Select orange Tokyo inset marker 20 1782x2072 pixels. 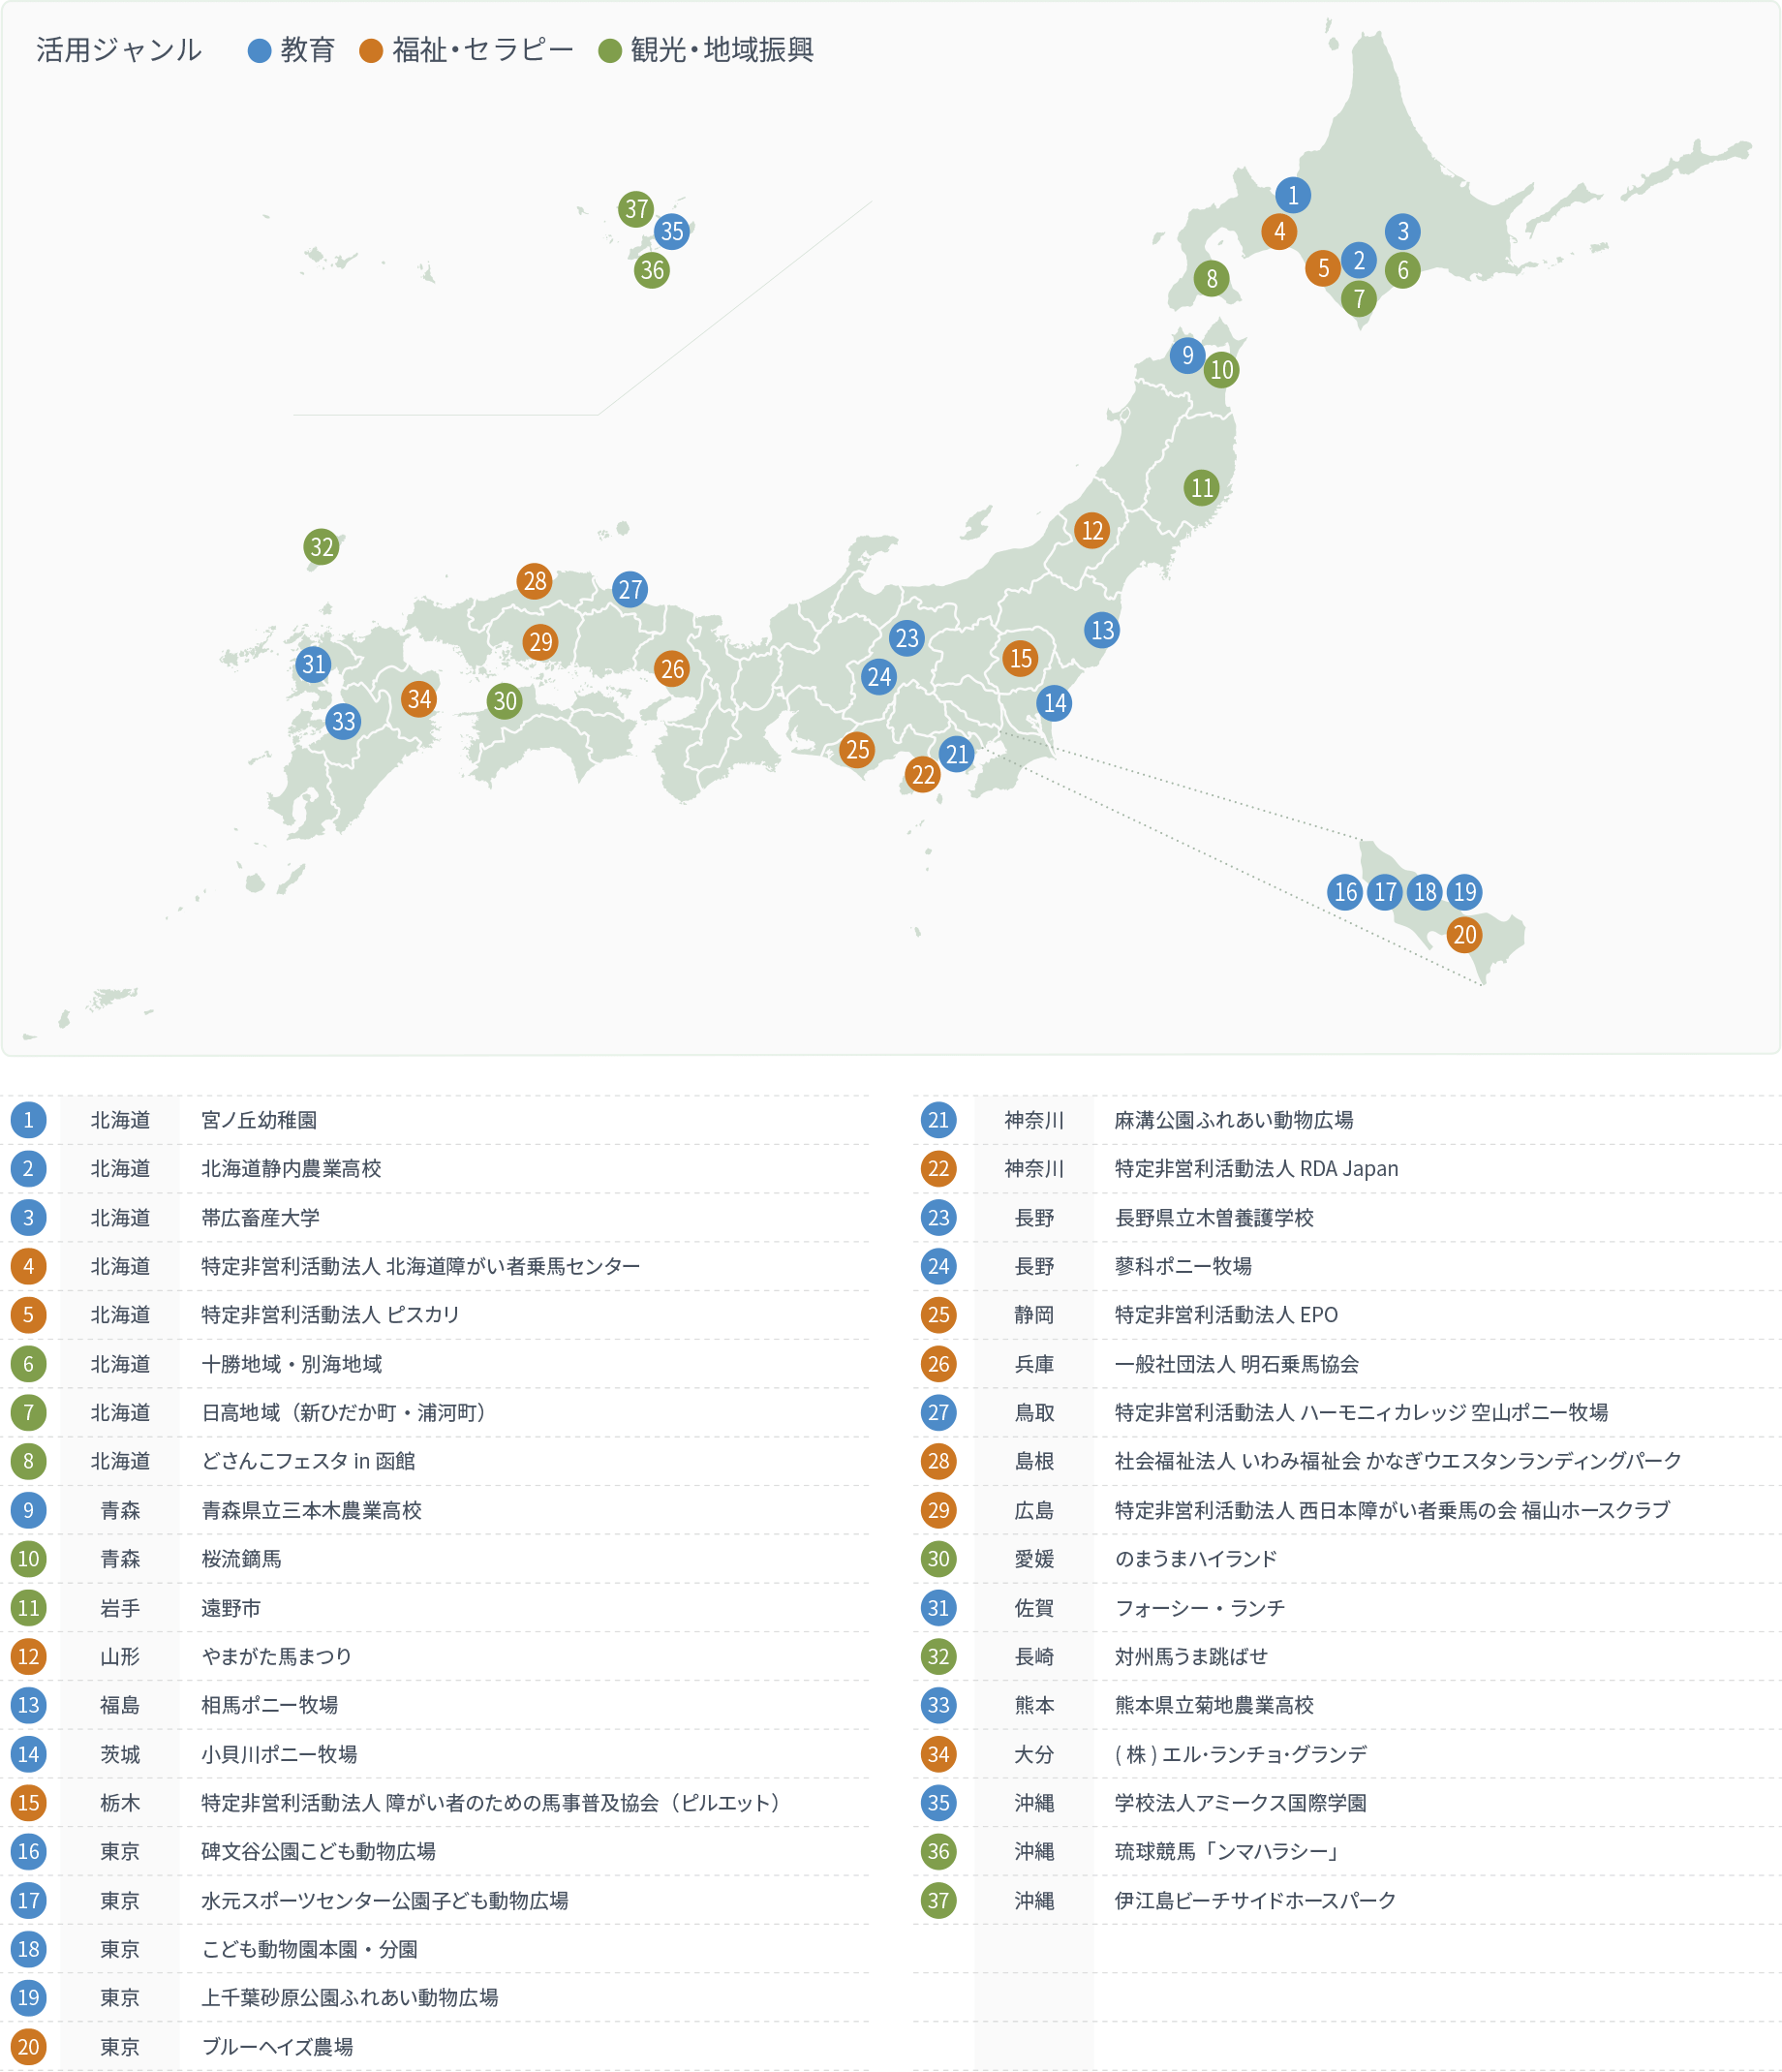[x=1465, y=935]
